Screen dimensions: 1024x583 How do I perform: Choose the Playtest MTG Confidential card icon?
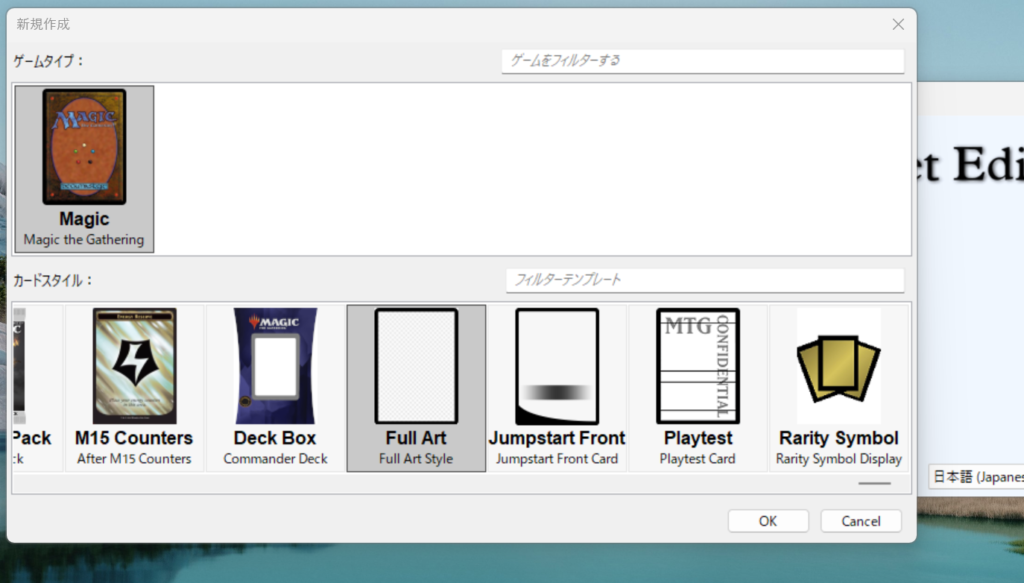(697, 366)
